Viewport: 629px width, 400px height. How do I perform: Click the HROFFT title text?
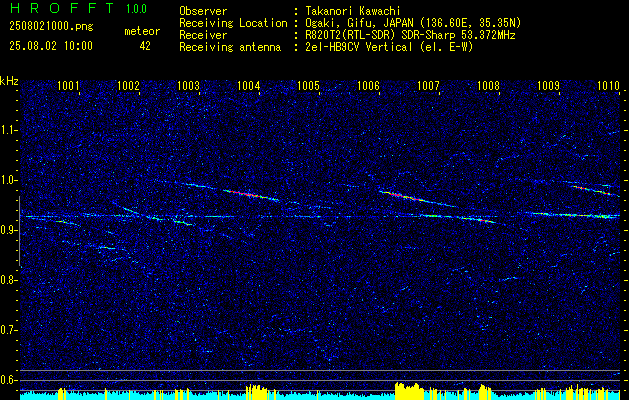point(62,8)
